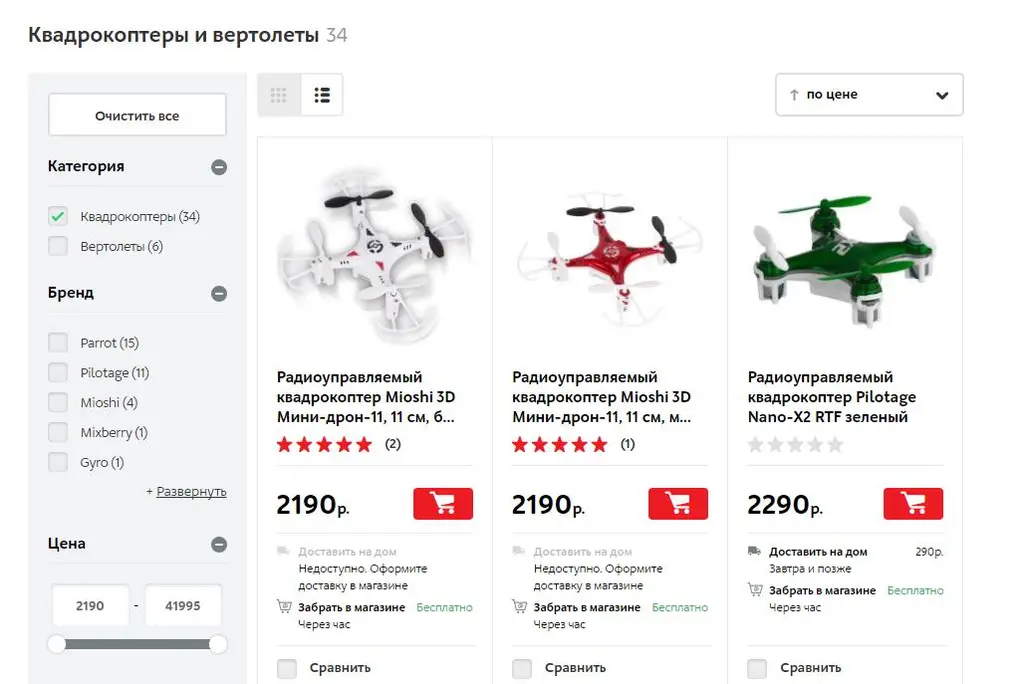The image size is (1024, 684).
Task: Add white Mioshi 3D drone to cart
Action: [443, 504]
